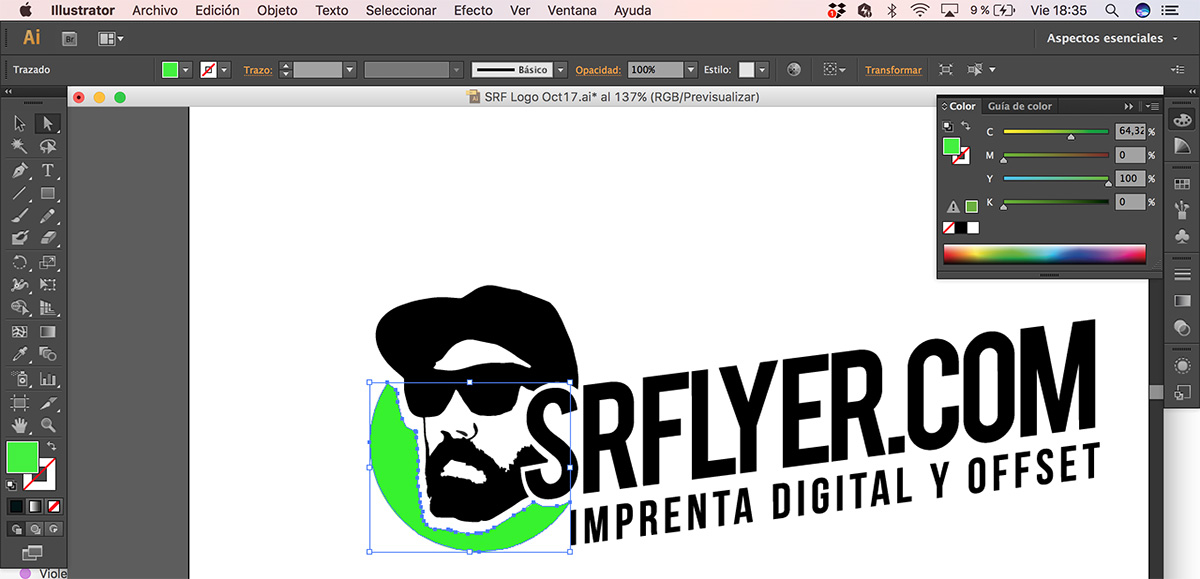Open the Estilo graphic style dropdown
This screenshot has width=1200, height=579.
pyautogui.click(x=762, y=70)
